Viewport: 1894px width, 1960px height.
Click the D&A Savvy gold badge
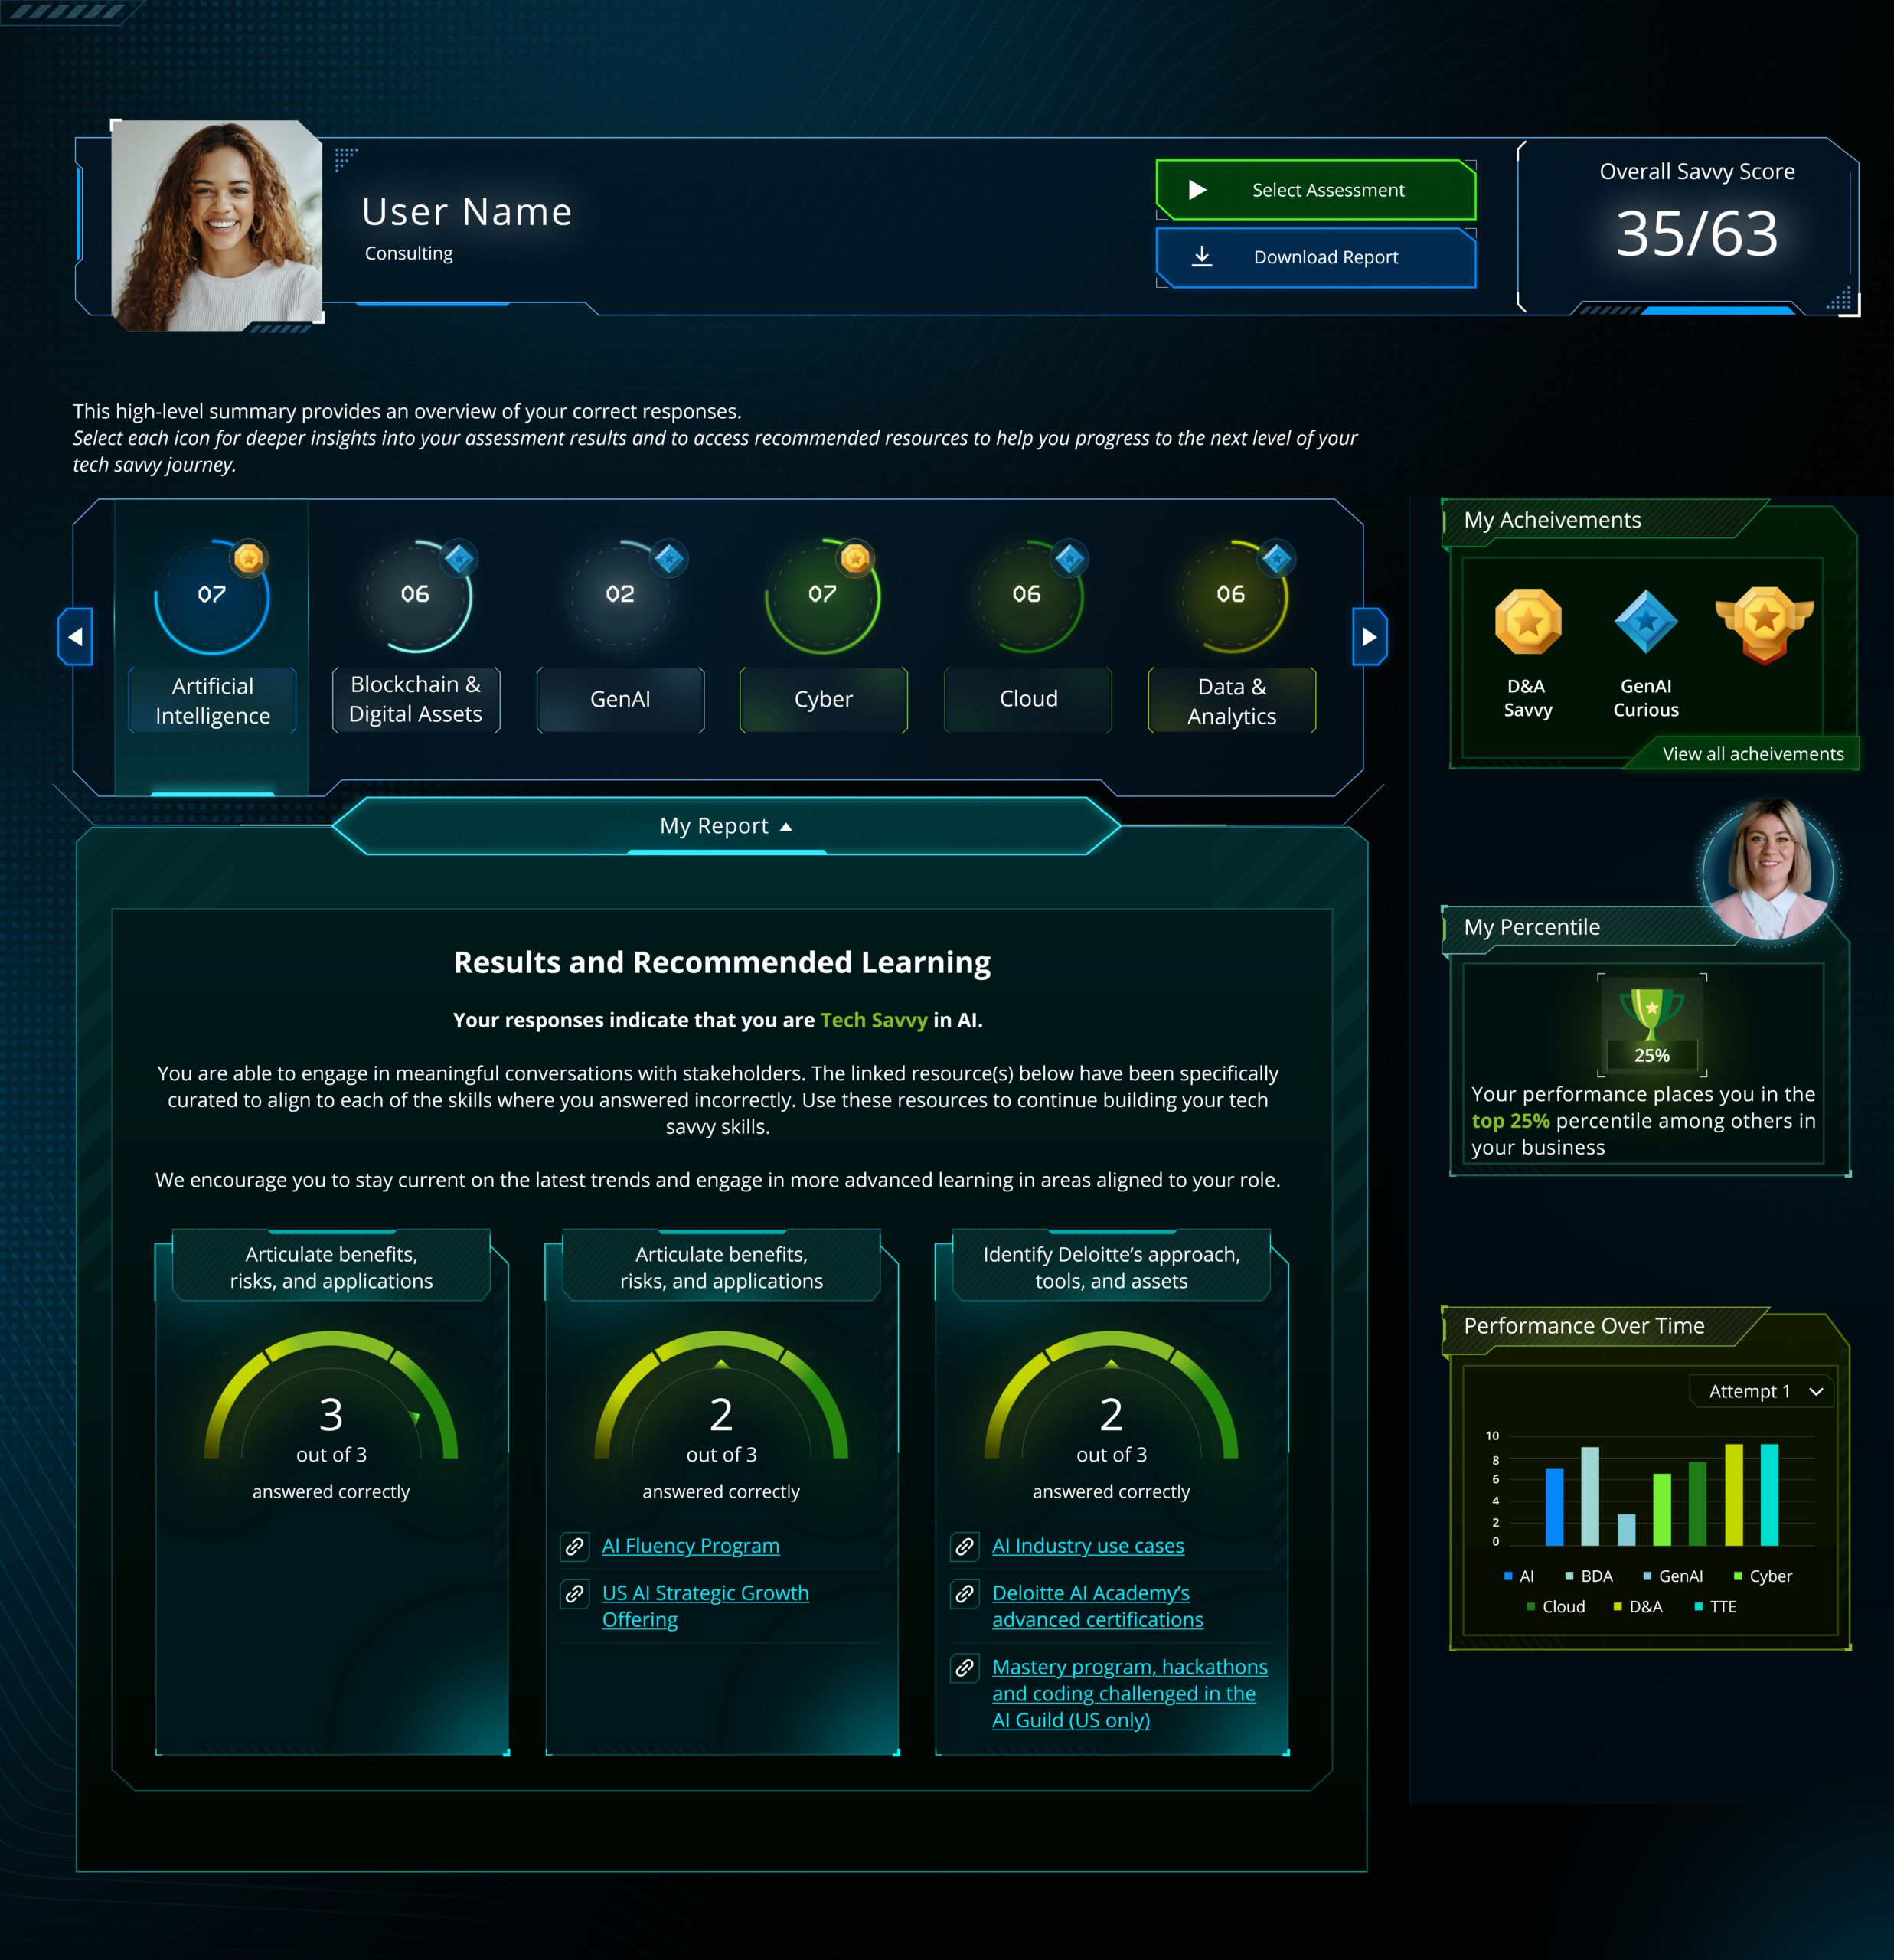1527,622
